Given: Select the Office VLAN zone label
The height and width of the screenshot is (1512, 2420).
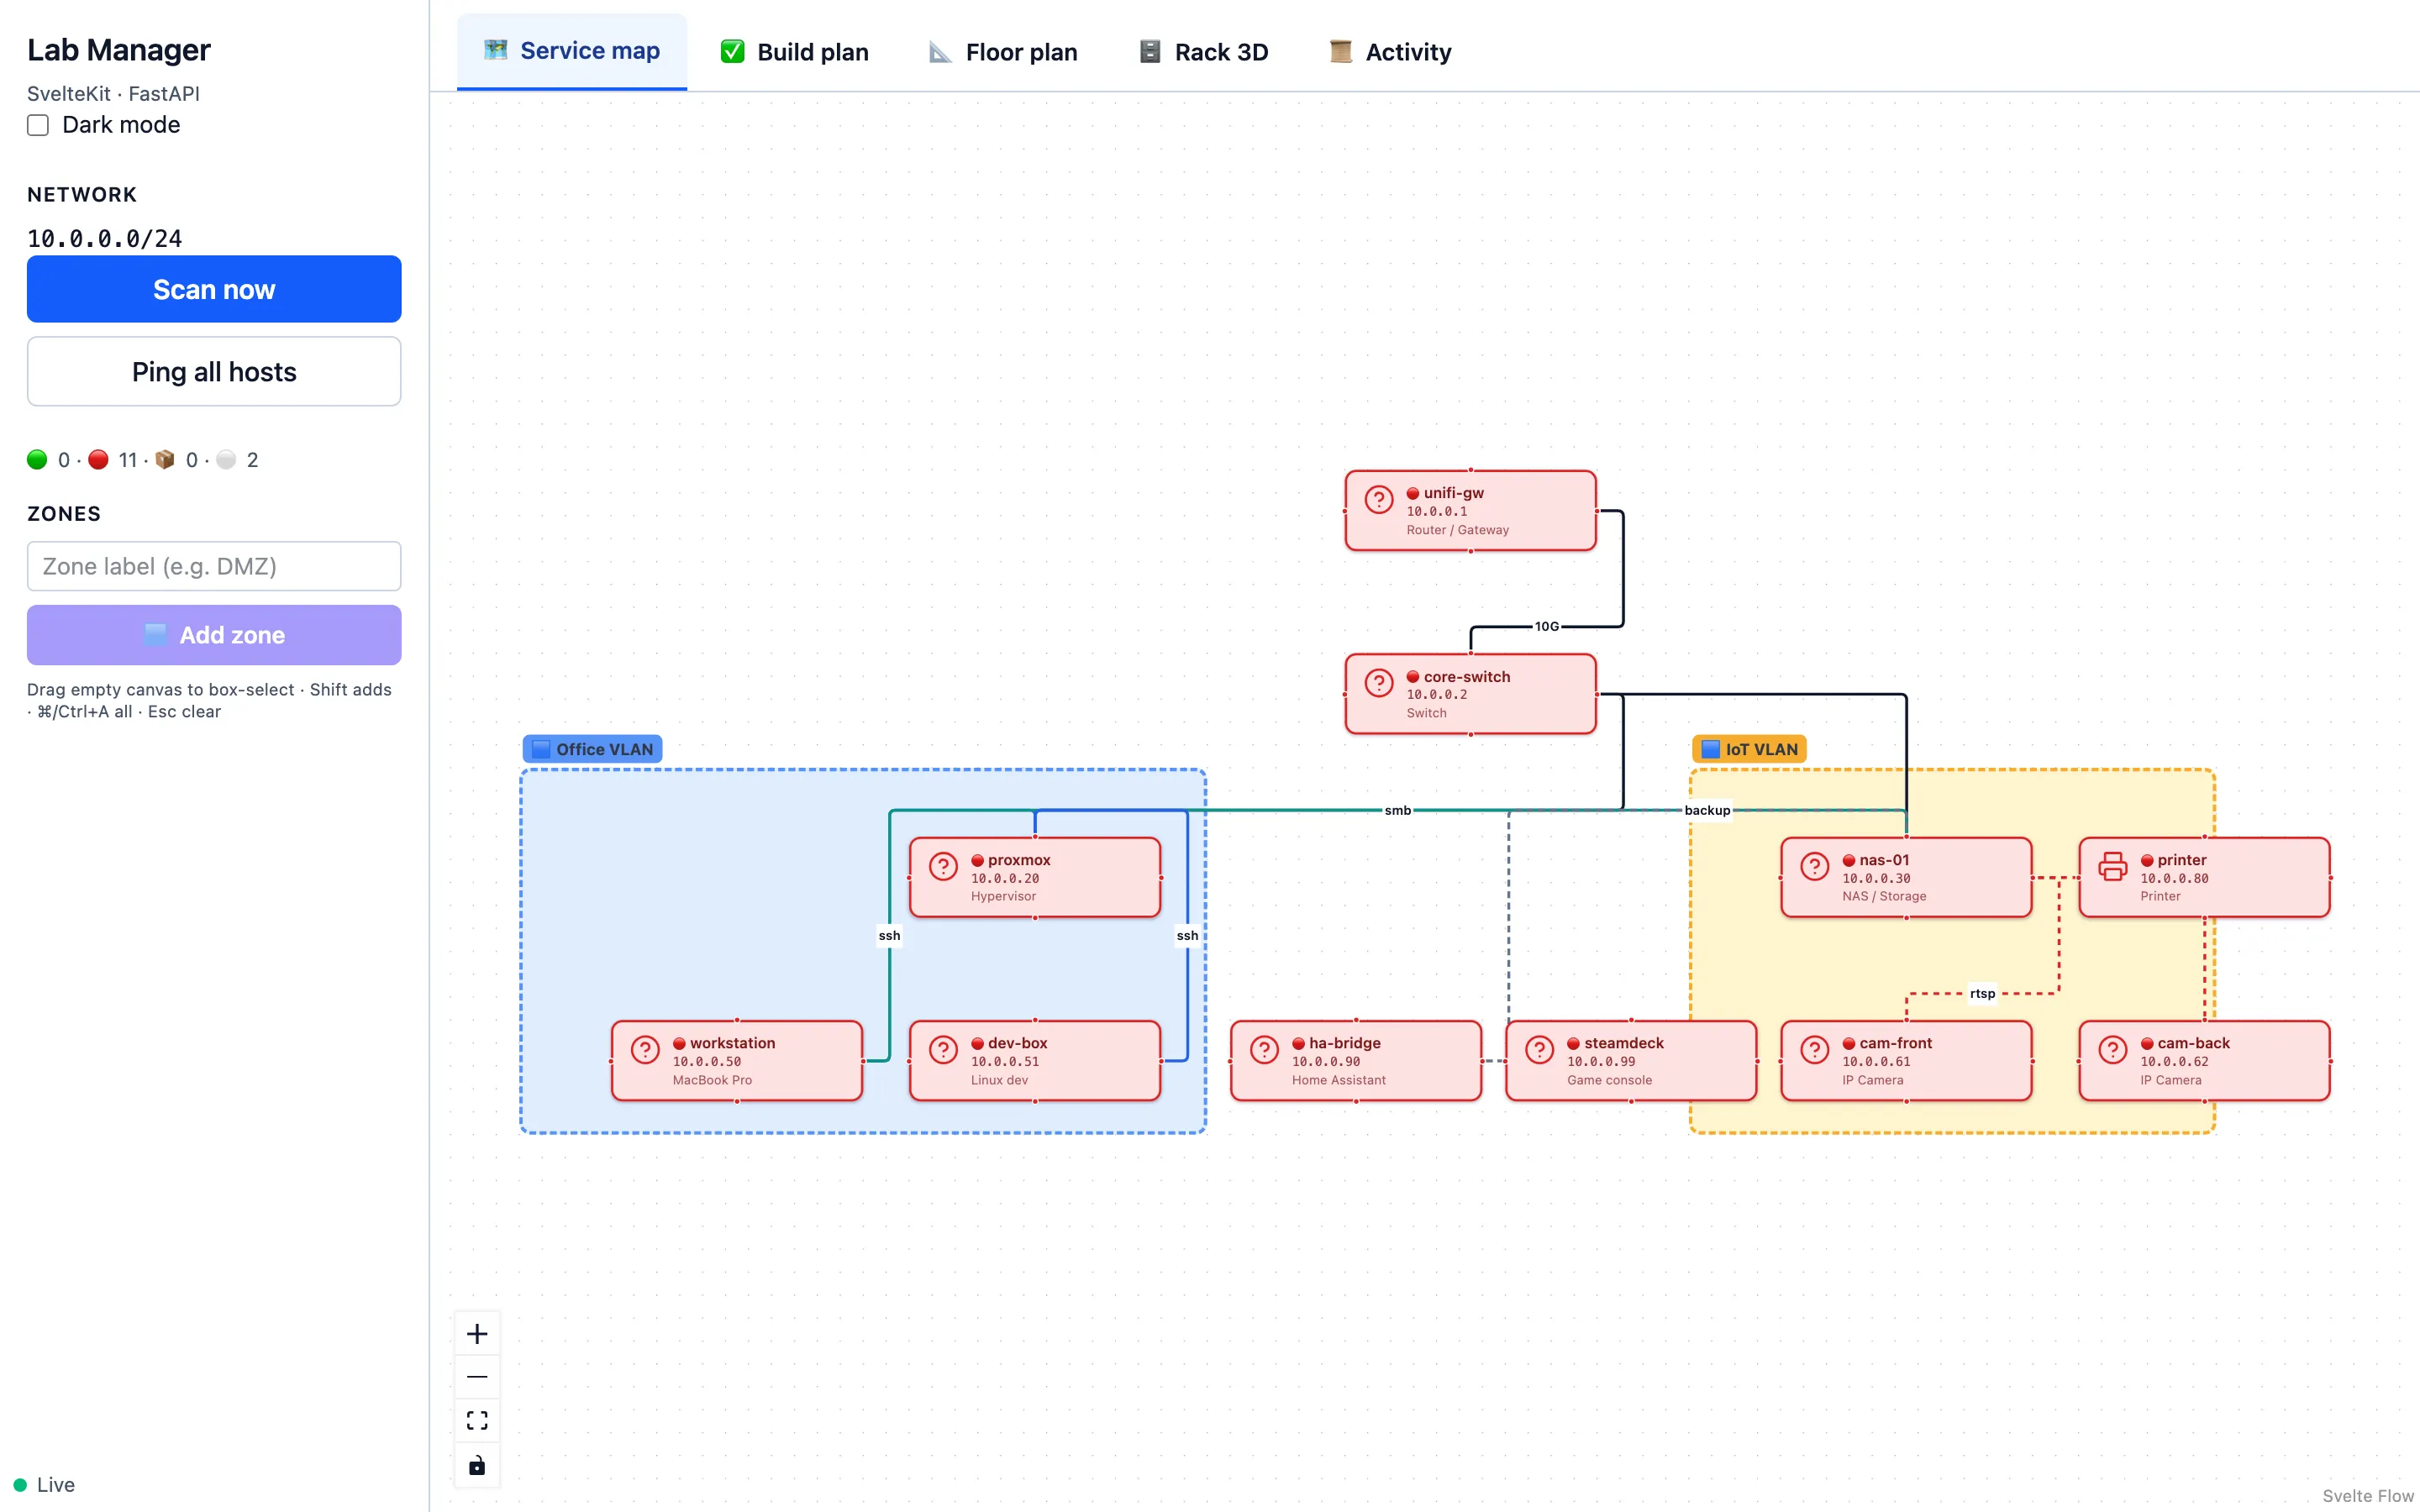Looking at the screenshot, I should point(592,749).
